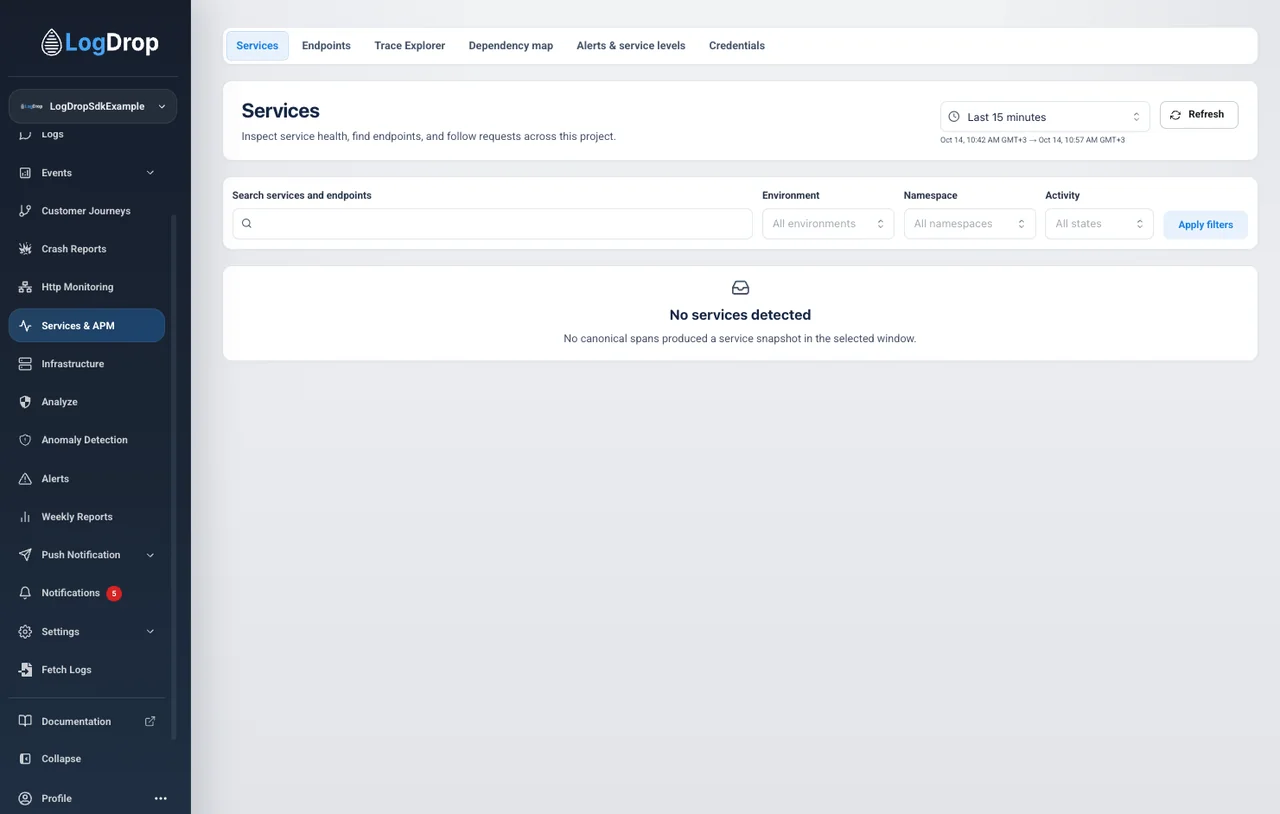Screen dimensions: 1280x814
Task: Click the Collapse sidebar icon
Action: pyautogui.click(x=25, y=759)
